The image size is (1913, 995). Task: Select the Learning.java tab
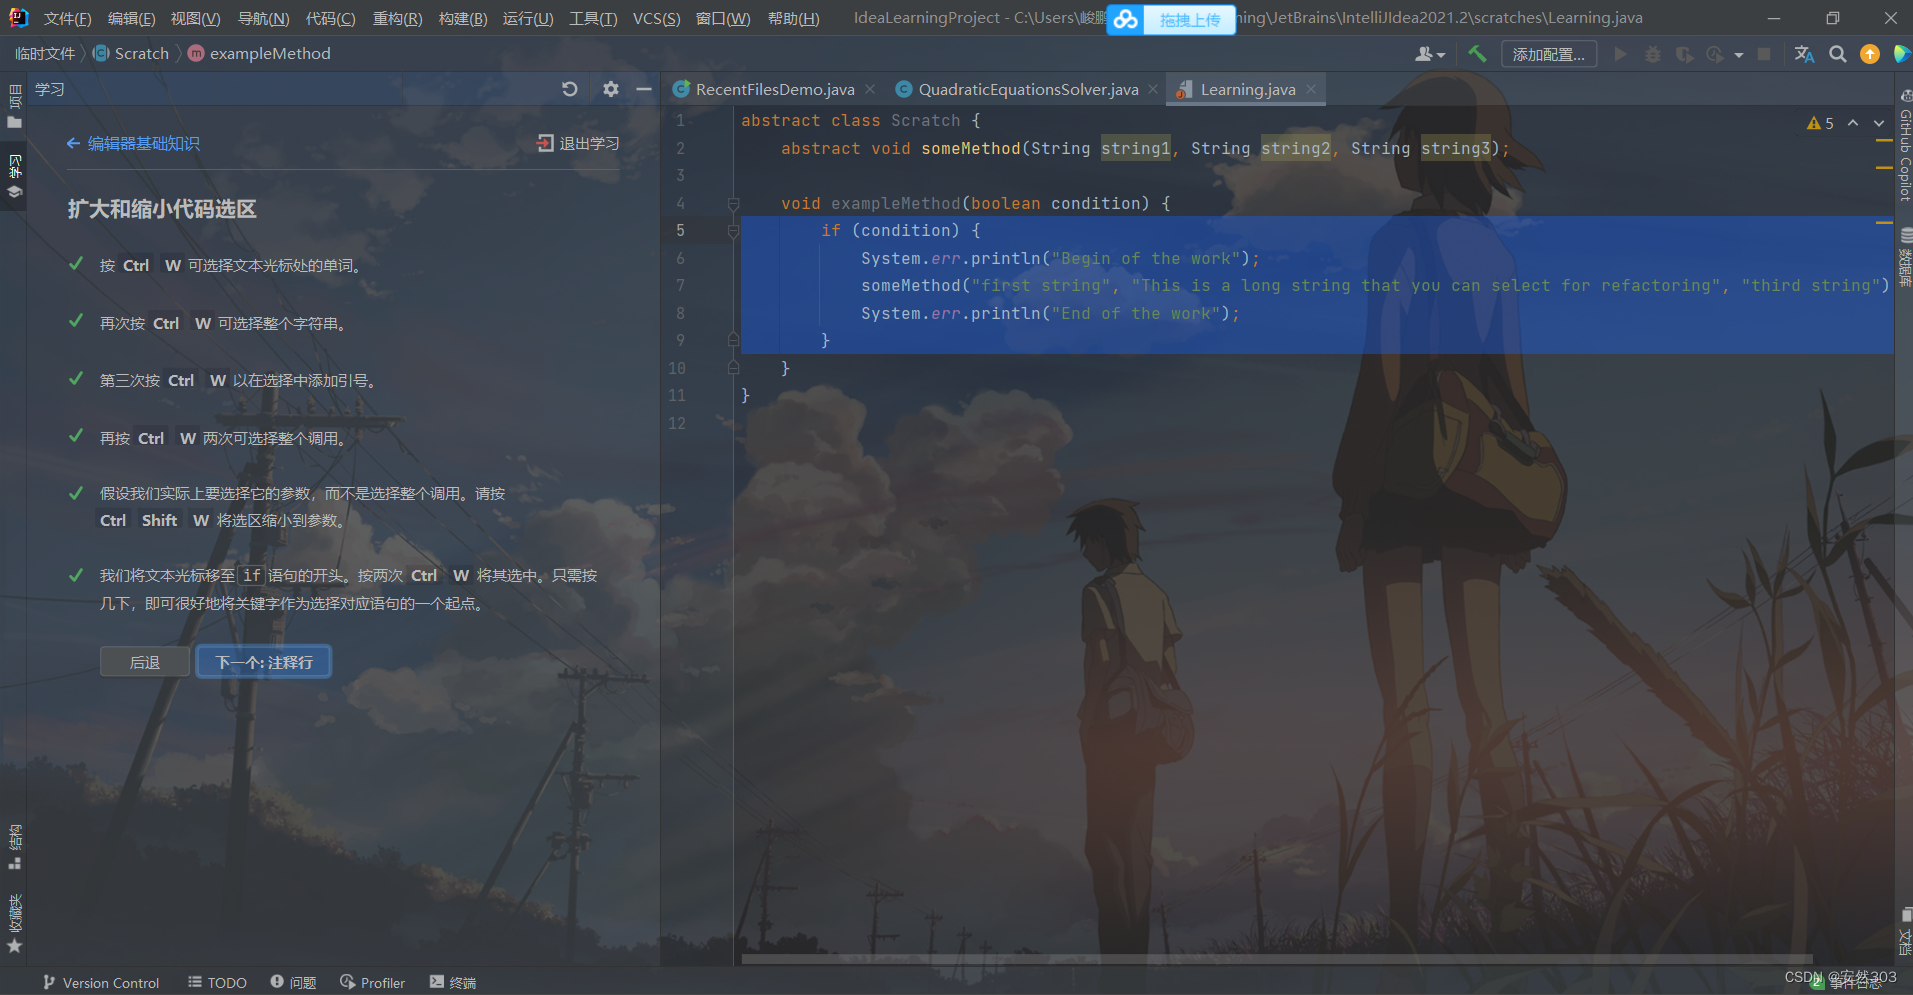(1246, 89)
